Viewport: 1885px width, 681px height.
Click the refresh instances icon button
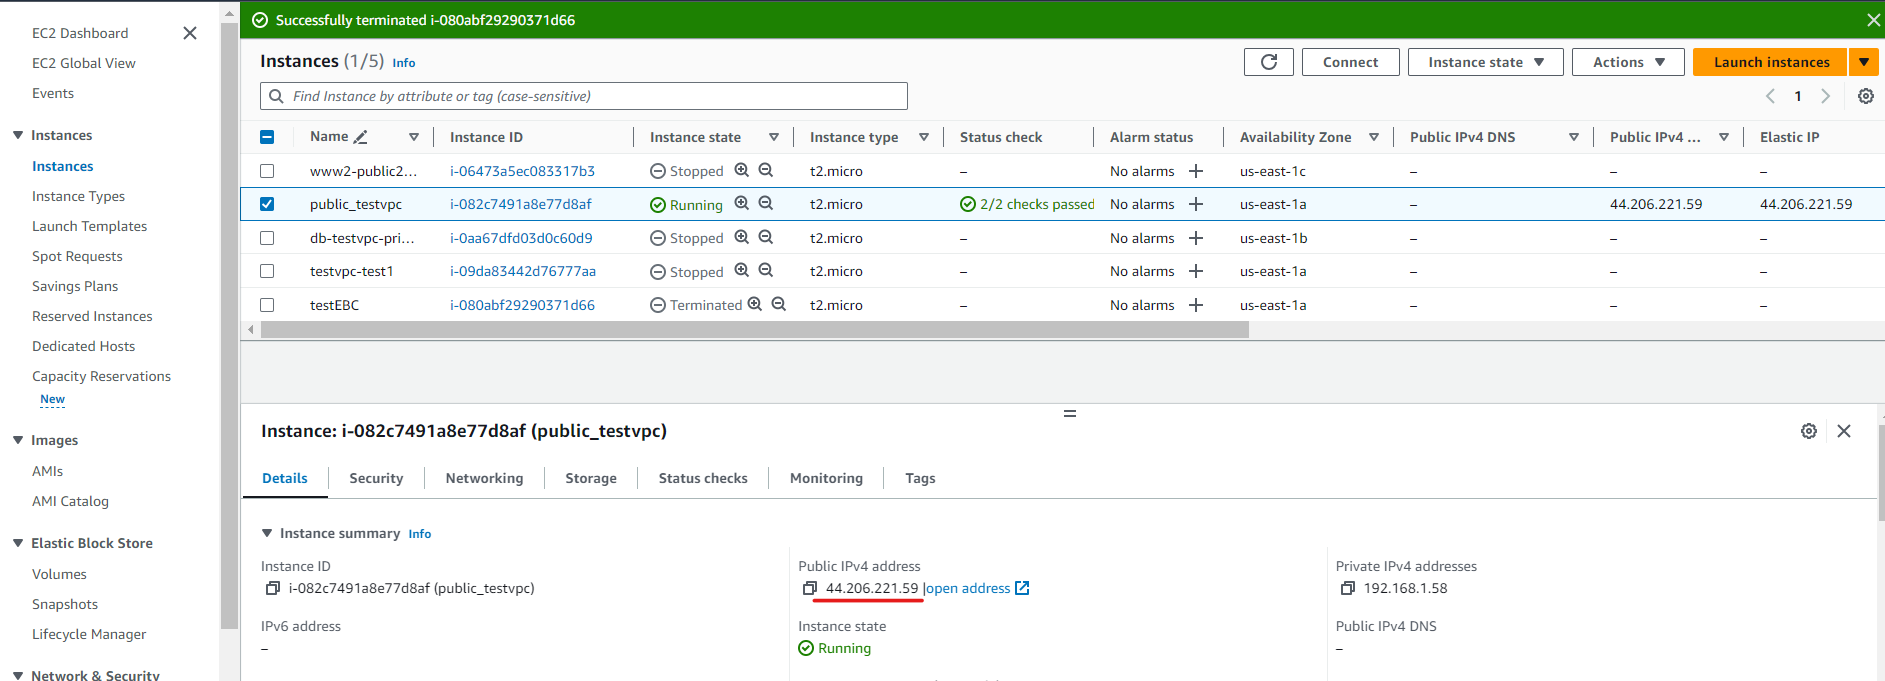(1269, 62)
